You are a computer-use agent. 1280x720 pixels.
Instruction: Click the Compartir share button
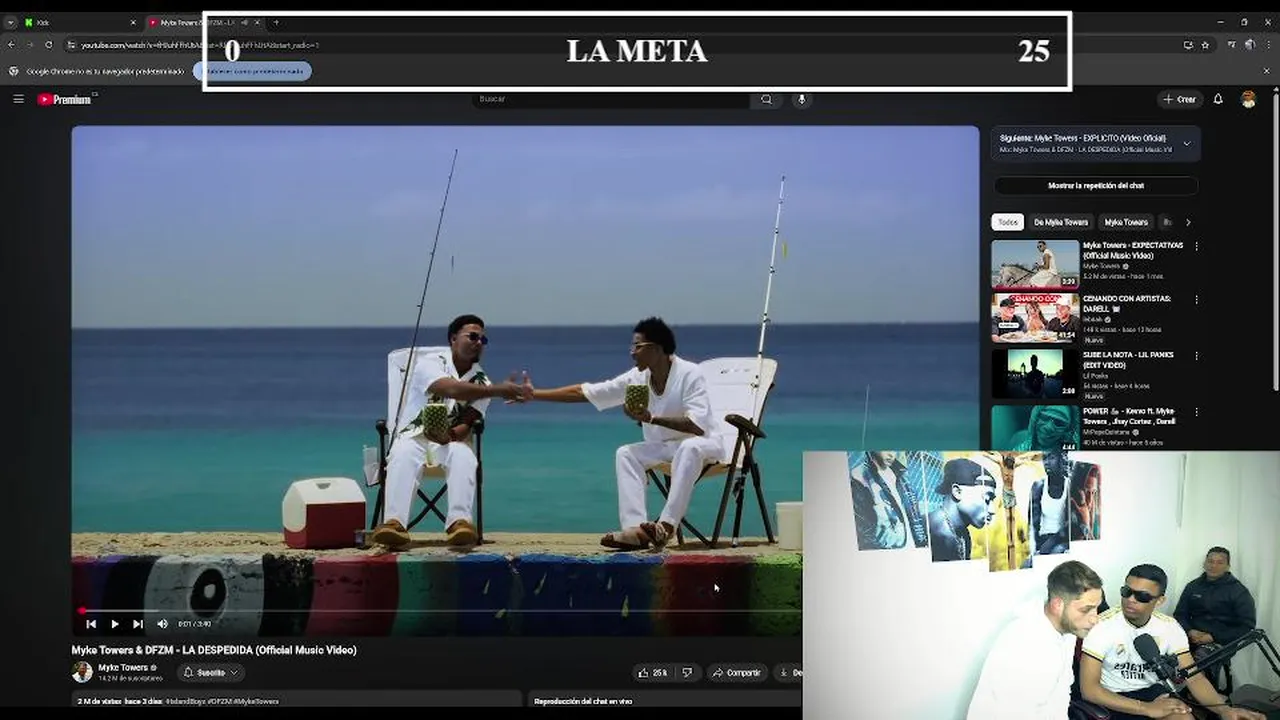coord(736,673)
